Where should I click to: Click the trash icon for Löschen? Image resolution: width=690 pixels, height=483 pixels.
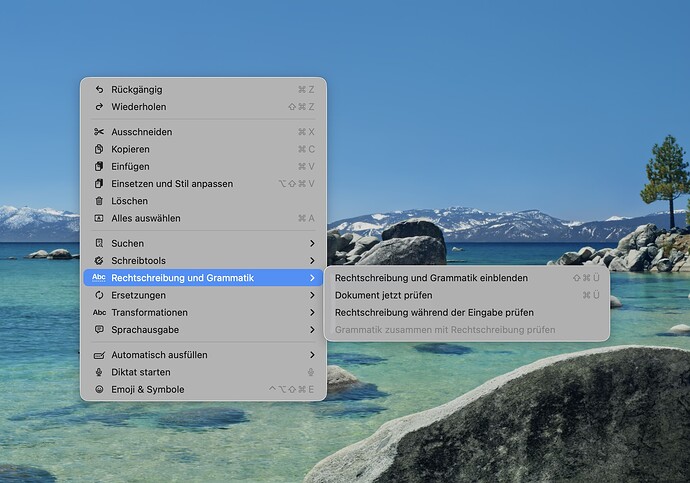pos(99,201)
